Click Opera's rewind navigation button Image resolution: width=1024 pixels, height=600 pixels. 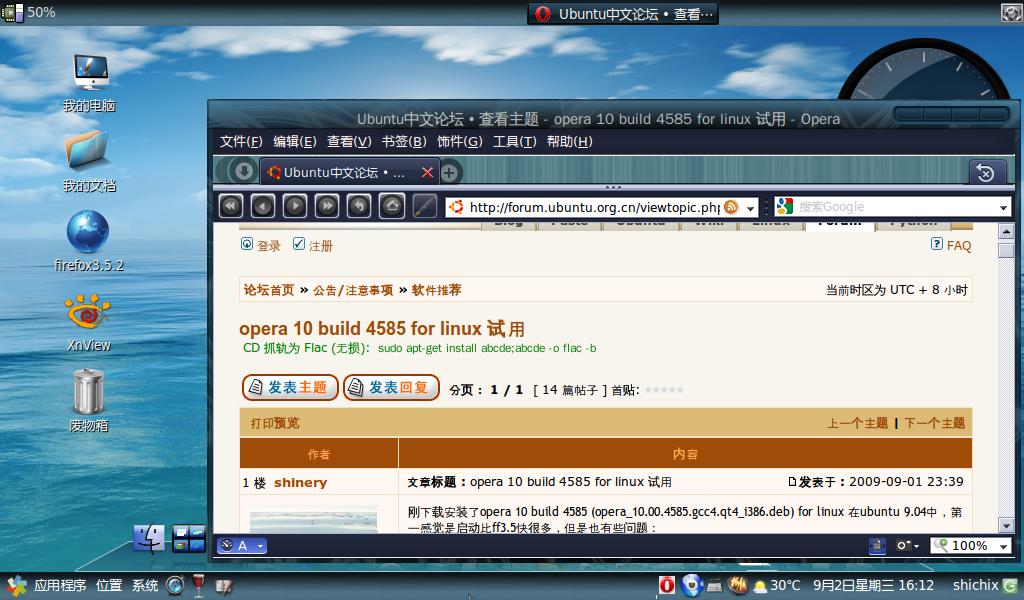pyautogui.click(x=231, y=206)
